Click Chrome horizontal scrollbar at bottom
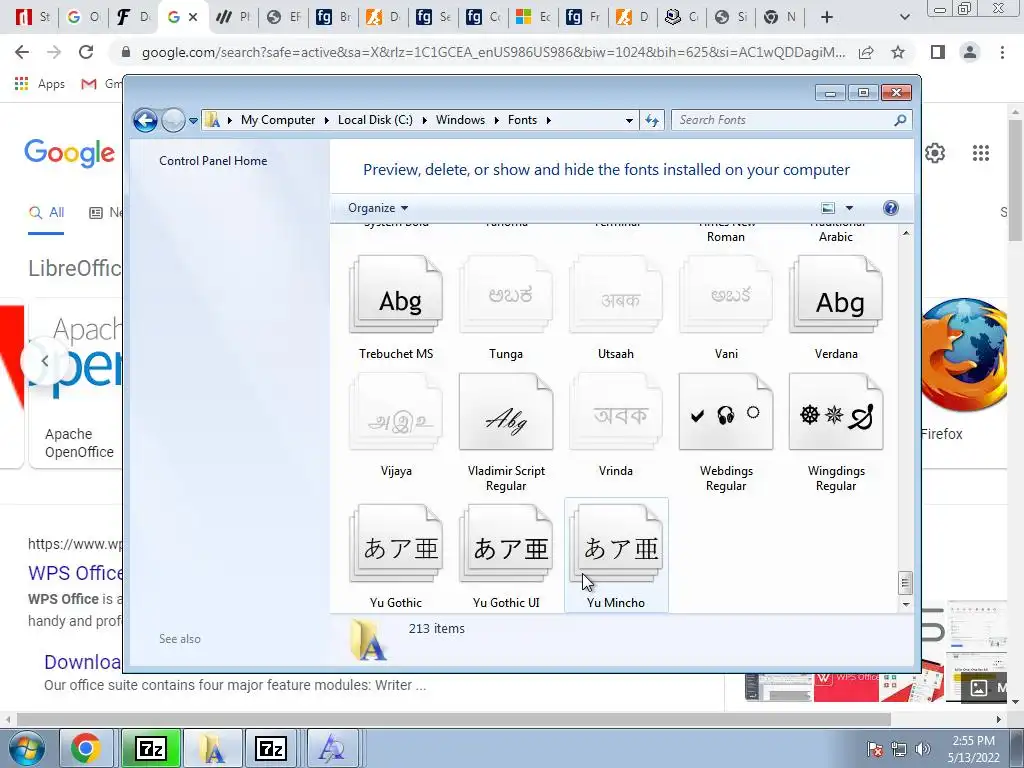 pos(454,719)
